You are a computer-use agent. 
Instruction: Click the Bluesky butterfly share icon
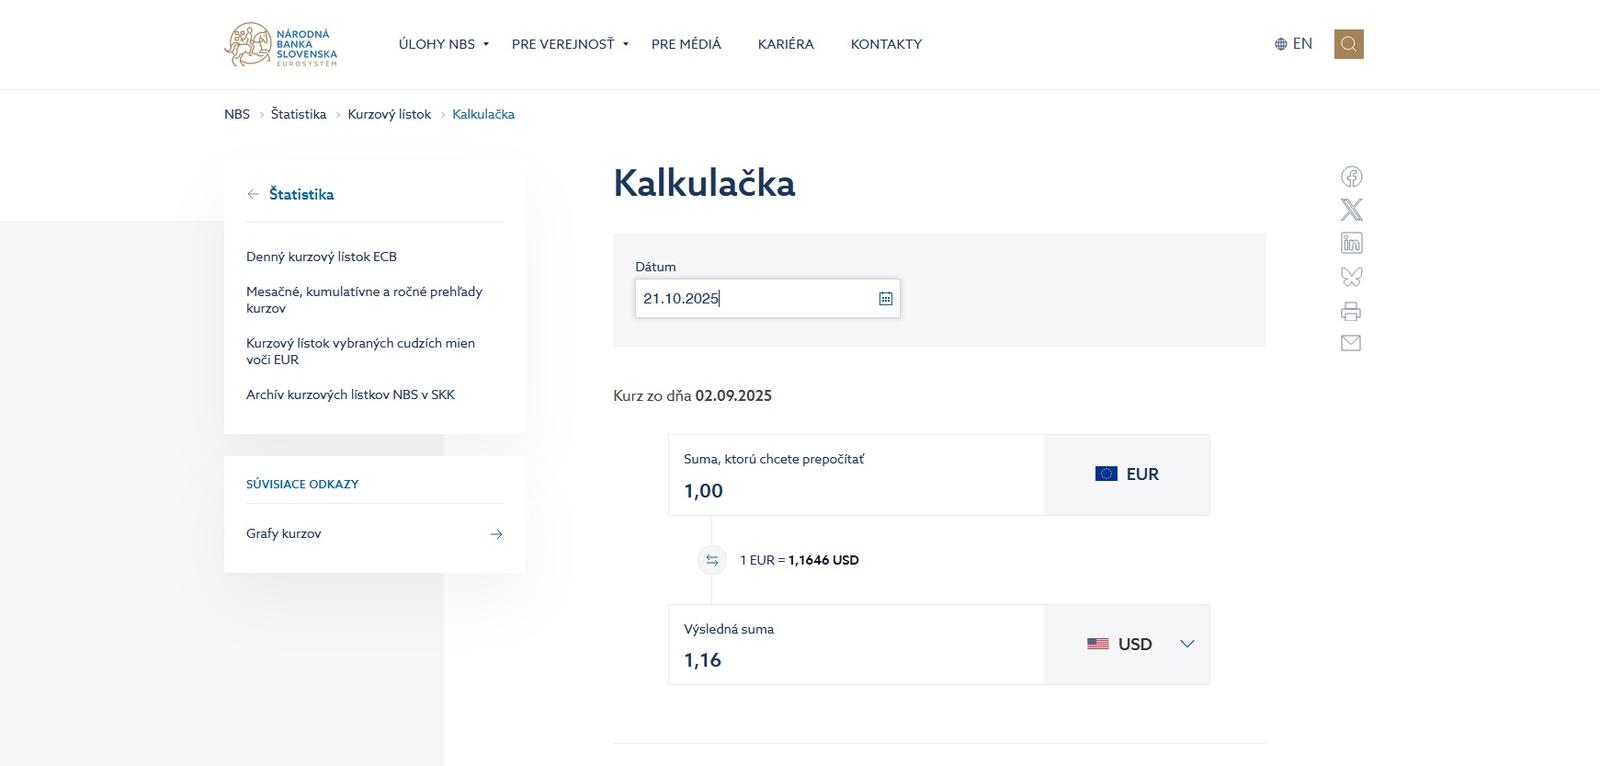[x=1351, y=276]
